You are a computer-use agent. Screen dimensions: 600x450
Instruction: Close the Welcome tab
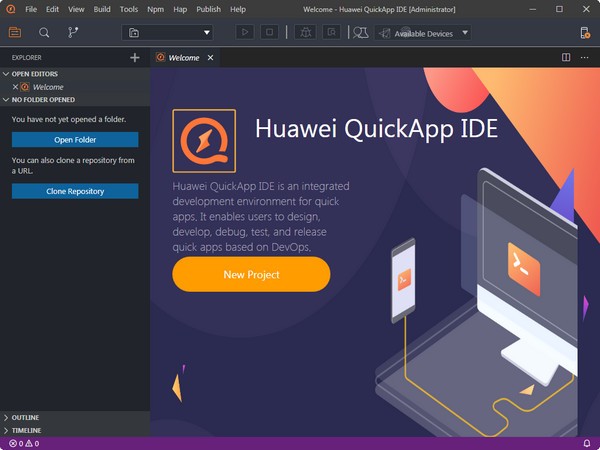click(x=210, y=58)
